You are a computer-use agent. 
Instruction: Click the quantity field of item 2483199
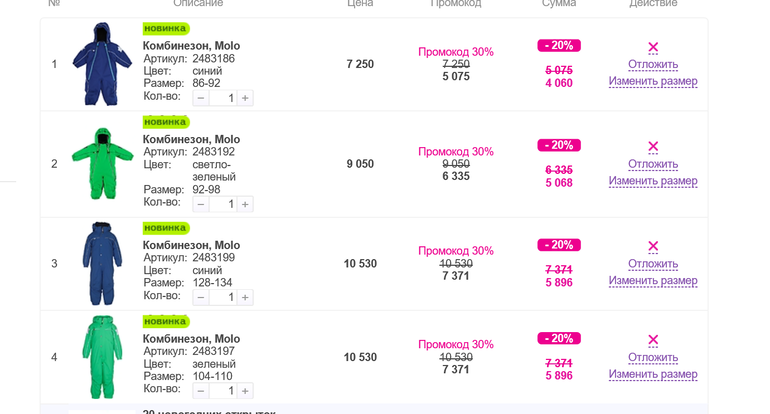click(224, 297)
